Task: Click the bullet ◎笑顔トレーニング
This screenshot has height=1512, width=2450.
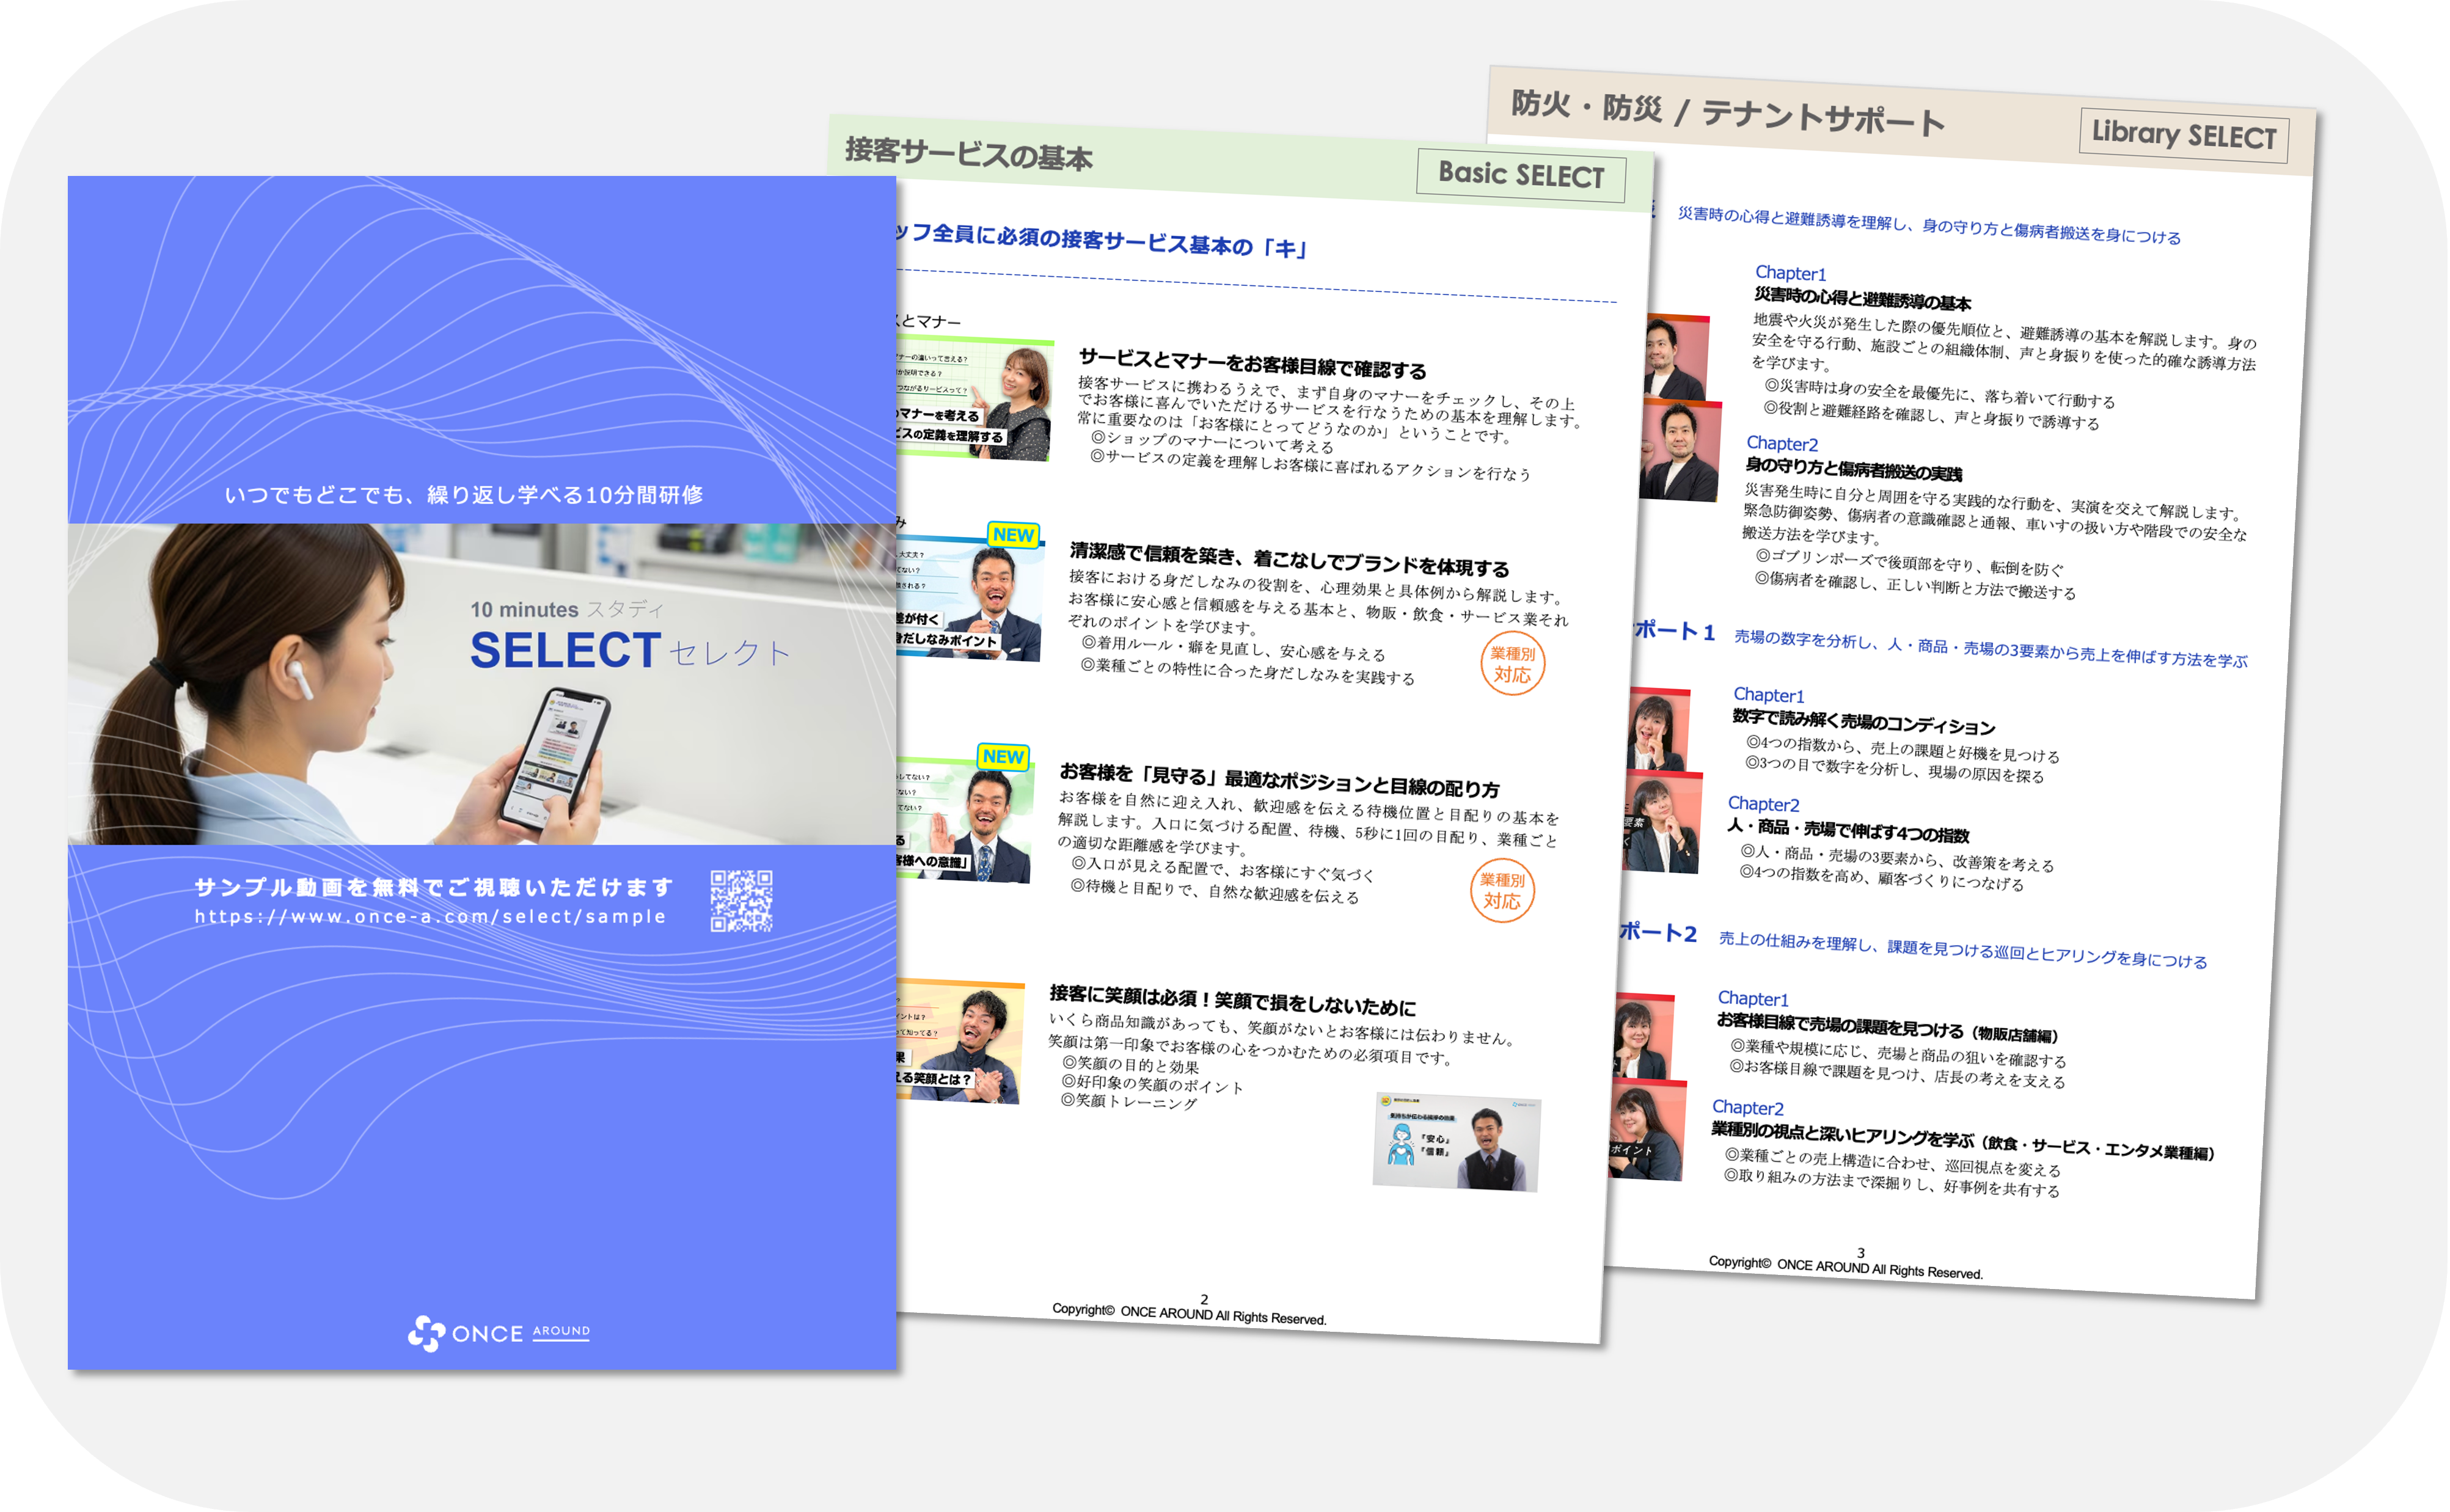Action: tap(1128, 1101)
